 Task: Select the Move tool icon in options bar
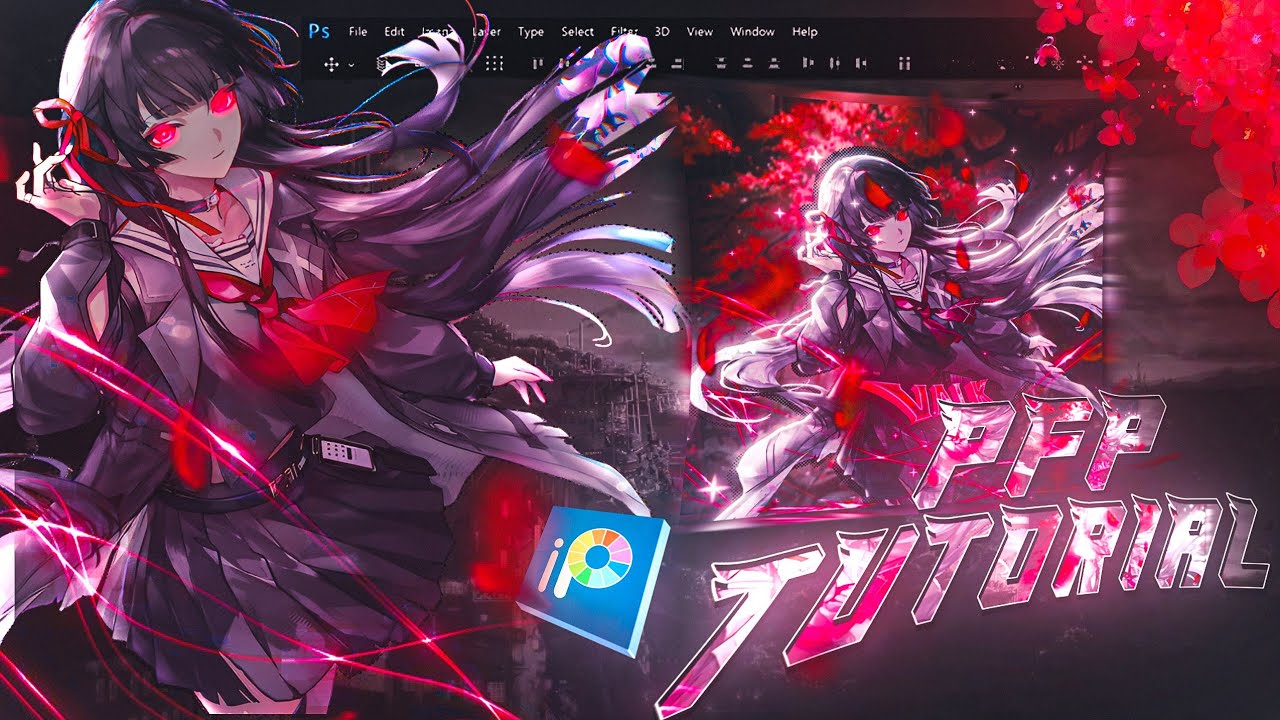tap(331, 64)
